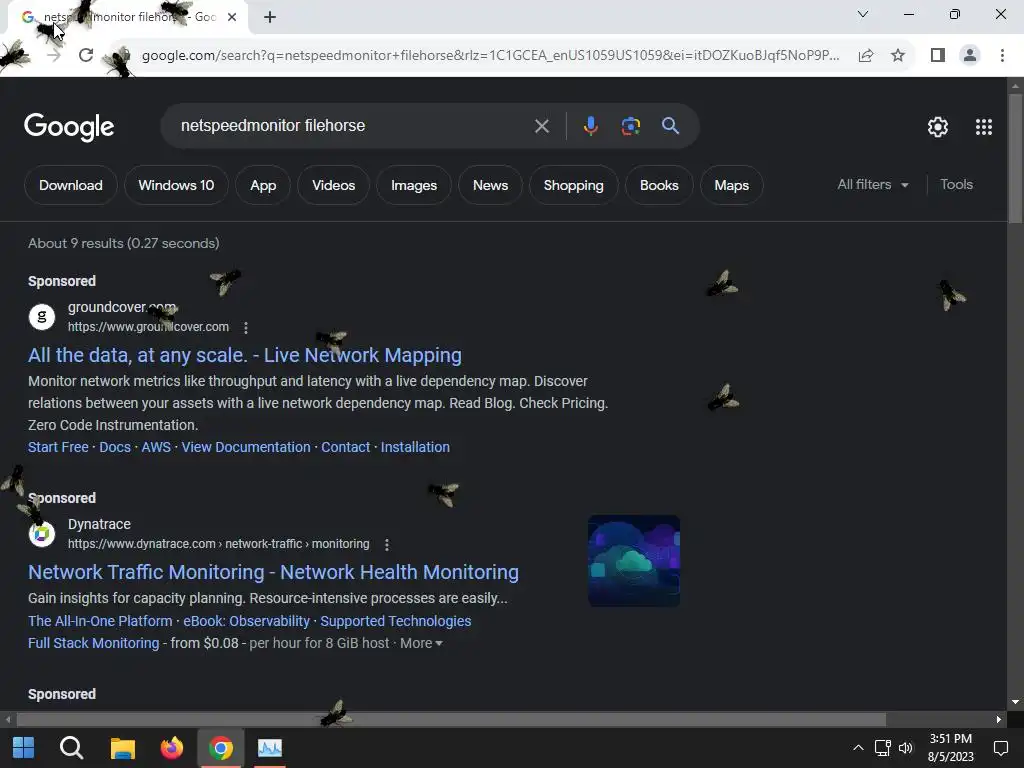Close the netspeedmonitor filehorse tab

(232, 17)
